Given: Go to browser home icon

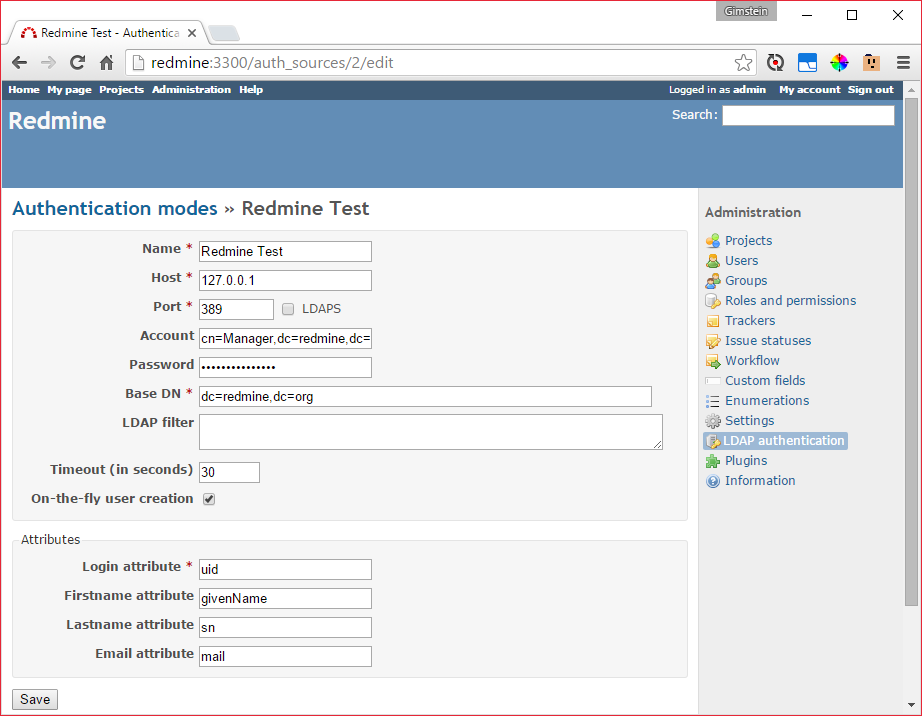Looking at the screenshot, I should pos(106,62).
